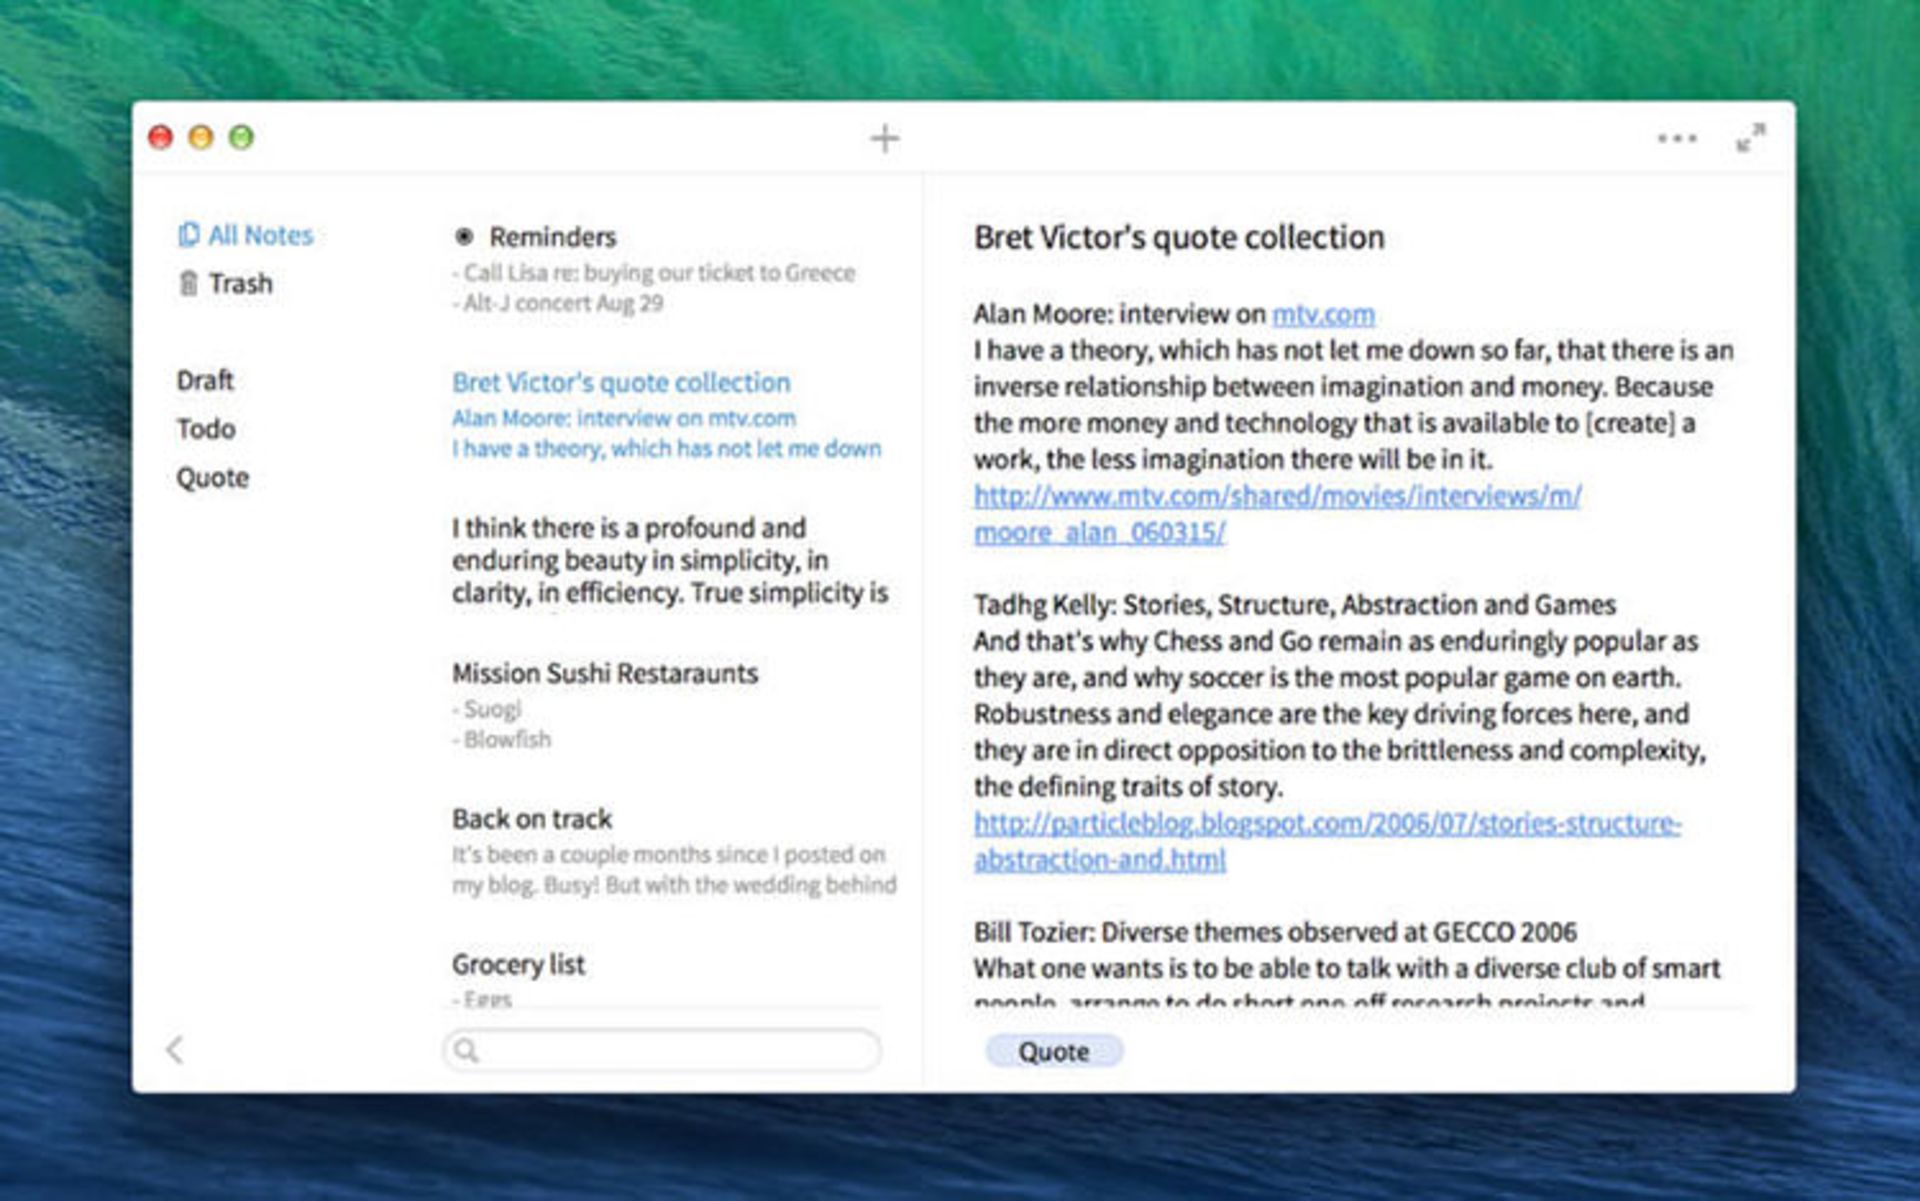Click the magnifying glass search icon
The width and height of the screenshot is (1920, 1201).
(466, 1050)
